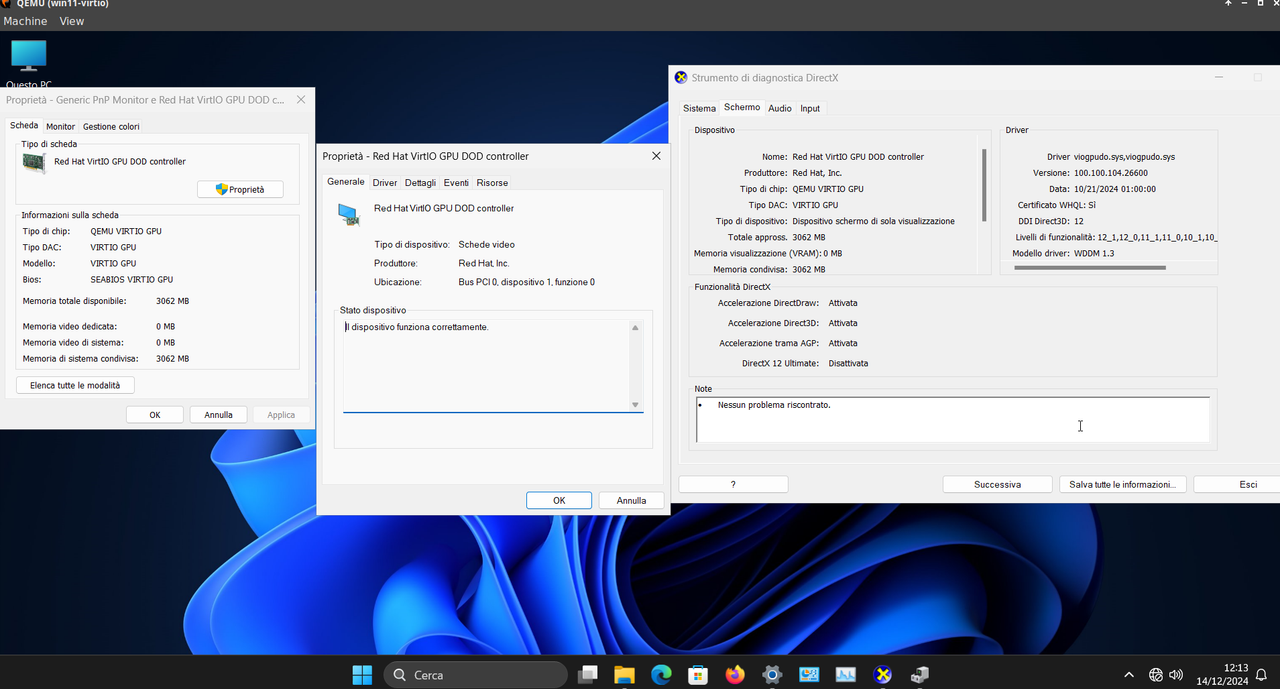This screenshot has width=1280, height=689.
Task: Click Elenca tutte le modalità button
Action: pyautogui.click(x=75, y=385)
